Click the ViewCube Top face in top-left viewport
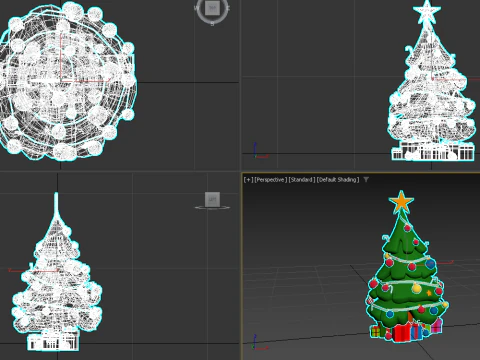 point(212,8)
